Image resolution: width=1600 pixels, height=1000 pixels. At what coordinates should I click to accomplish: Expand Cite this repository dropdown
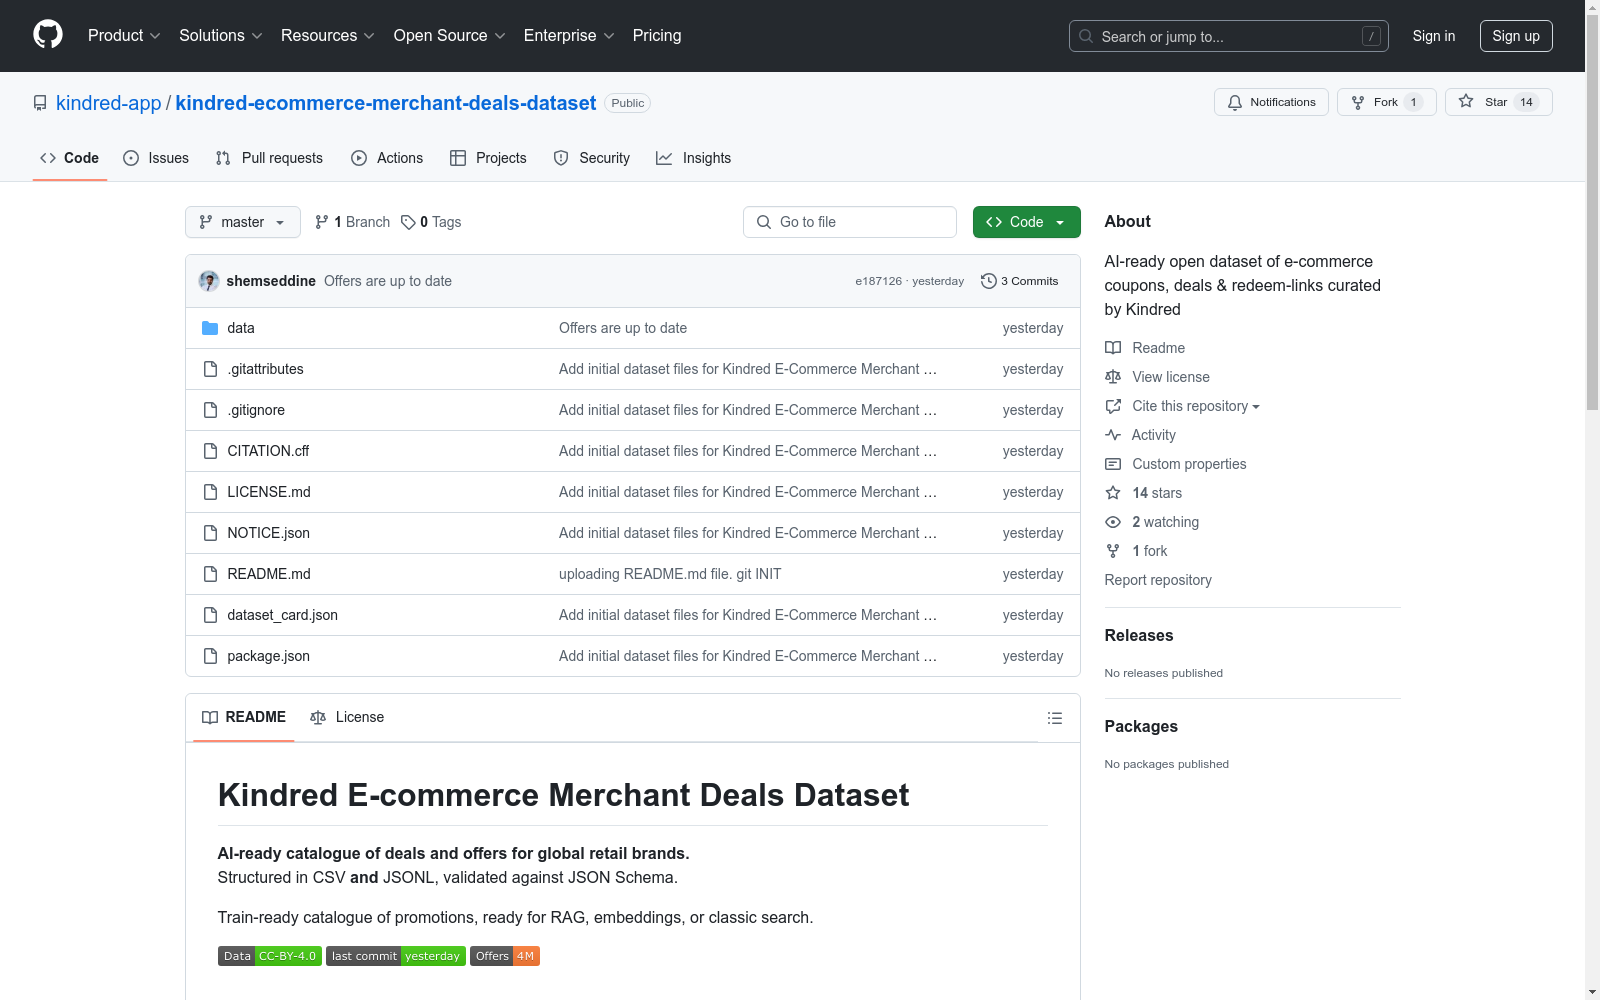pos(1196,406)
